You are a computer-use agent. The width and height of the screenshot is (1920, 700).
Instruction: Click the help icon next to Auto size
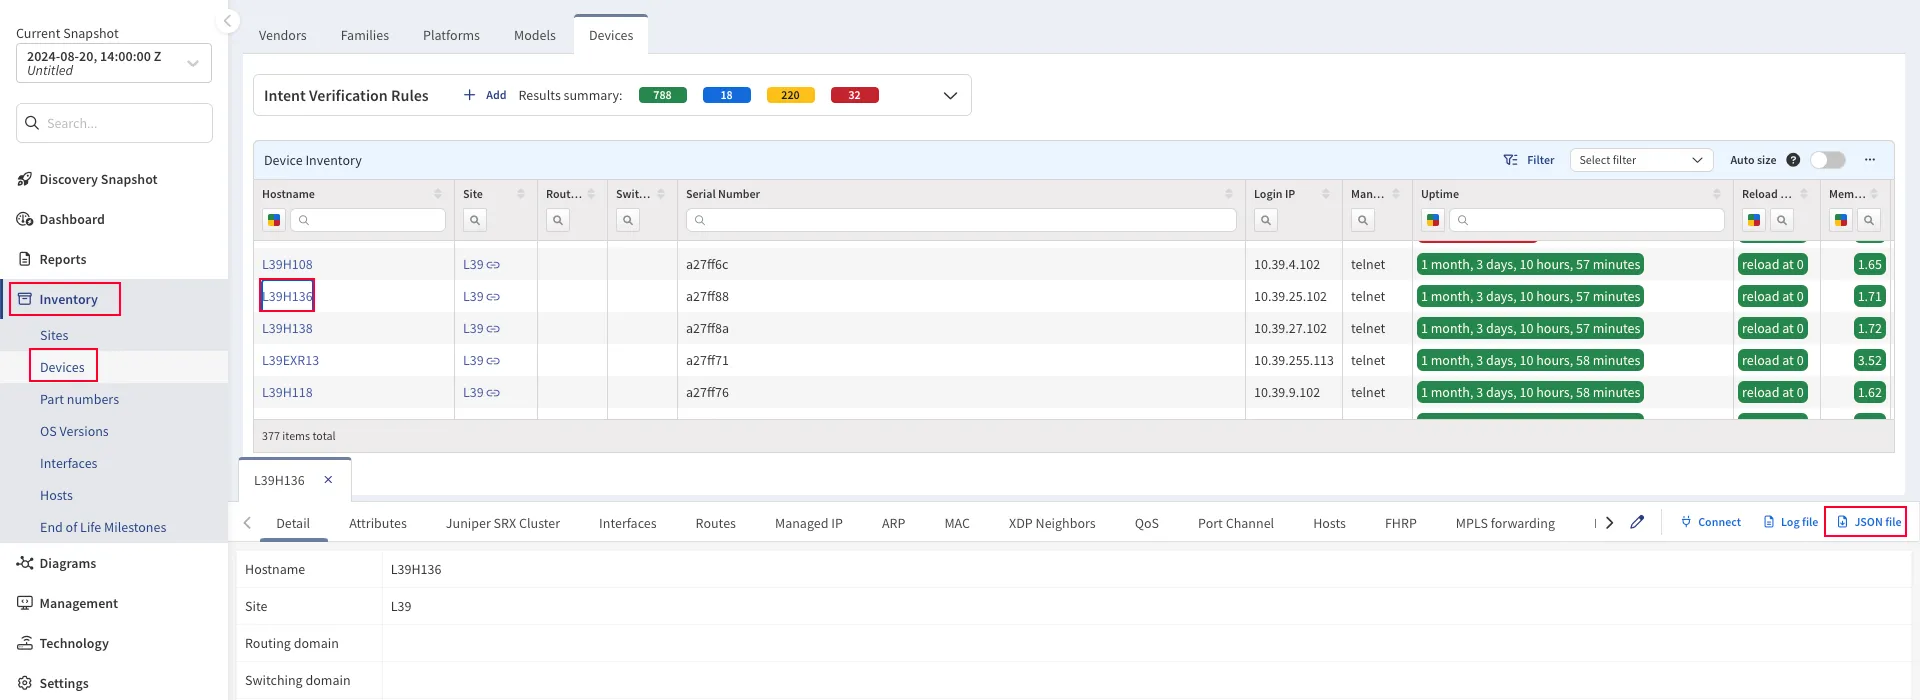[x=1793, y=160]
